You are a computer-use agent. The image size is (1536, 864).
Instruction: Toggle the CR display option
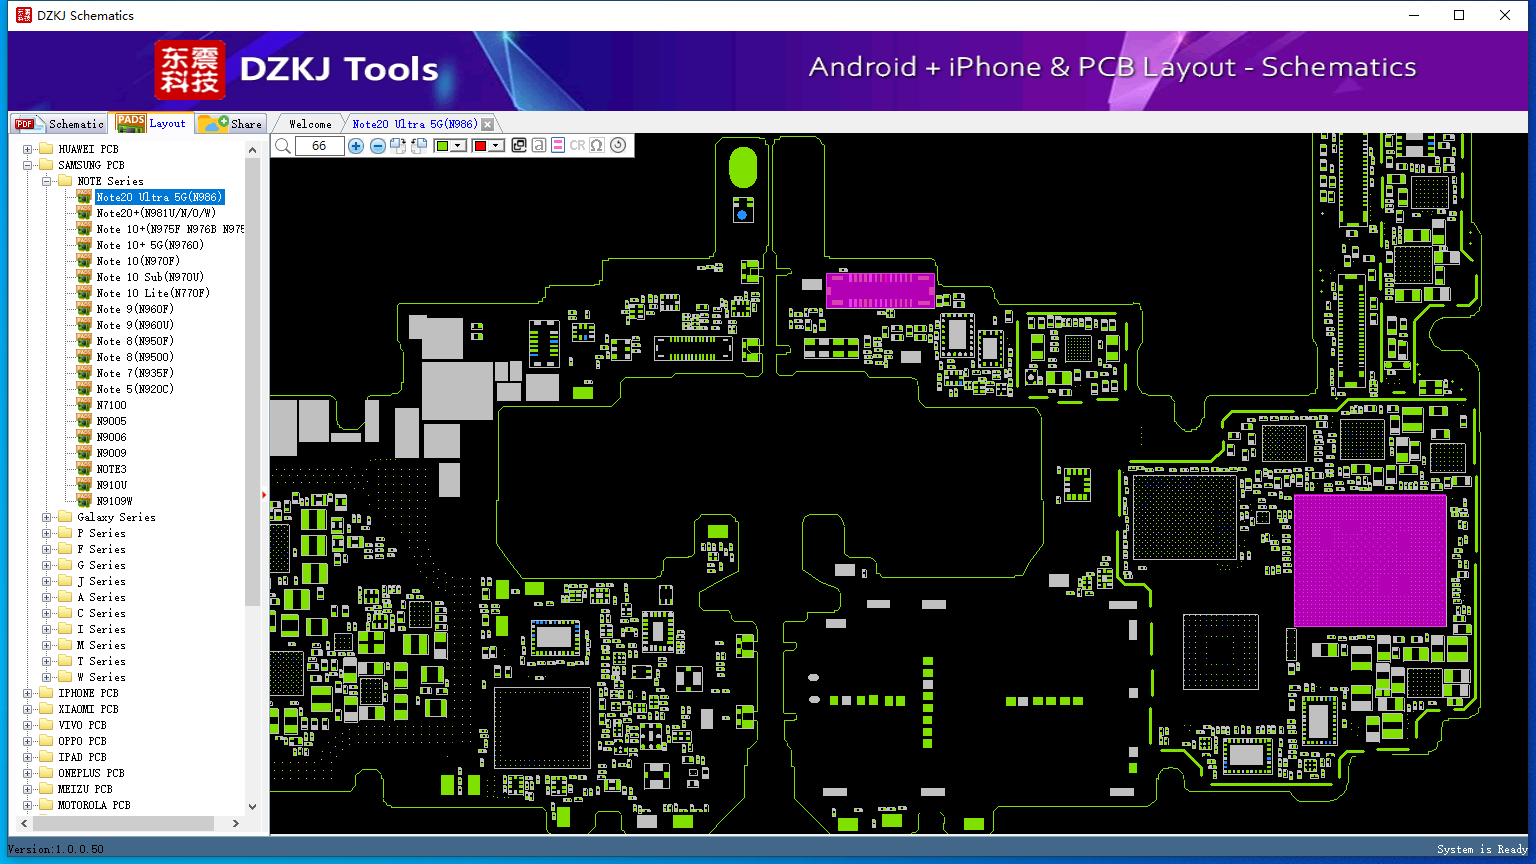577,146
